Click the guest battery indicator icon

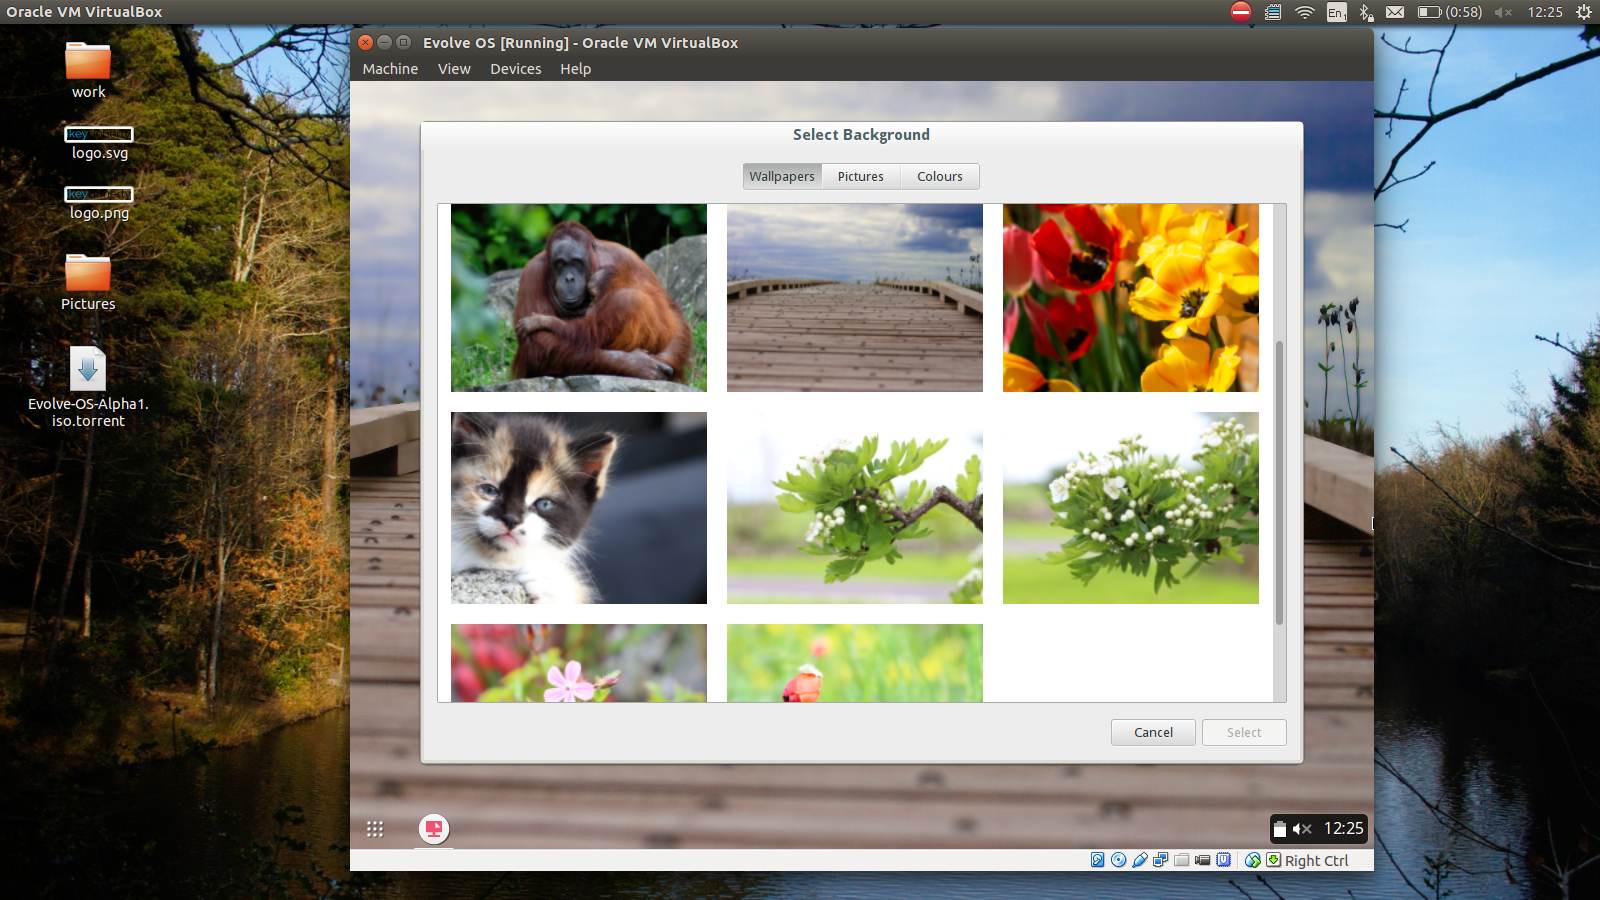(x=1280, y=829)
